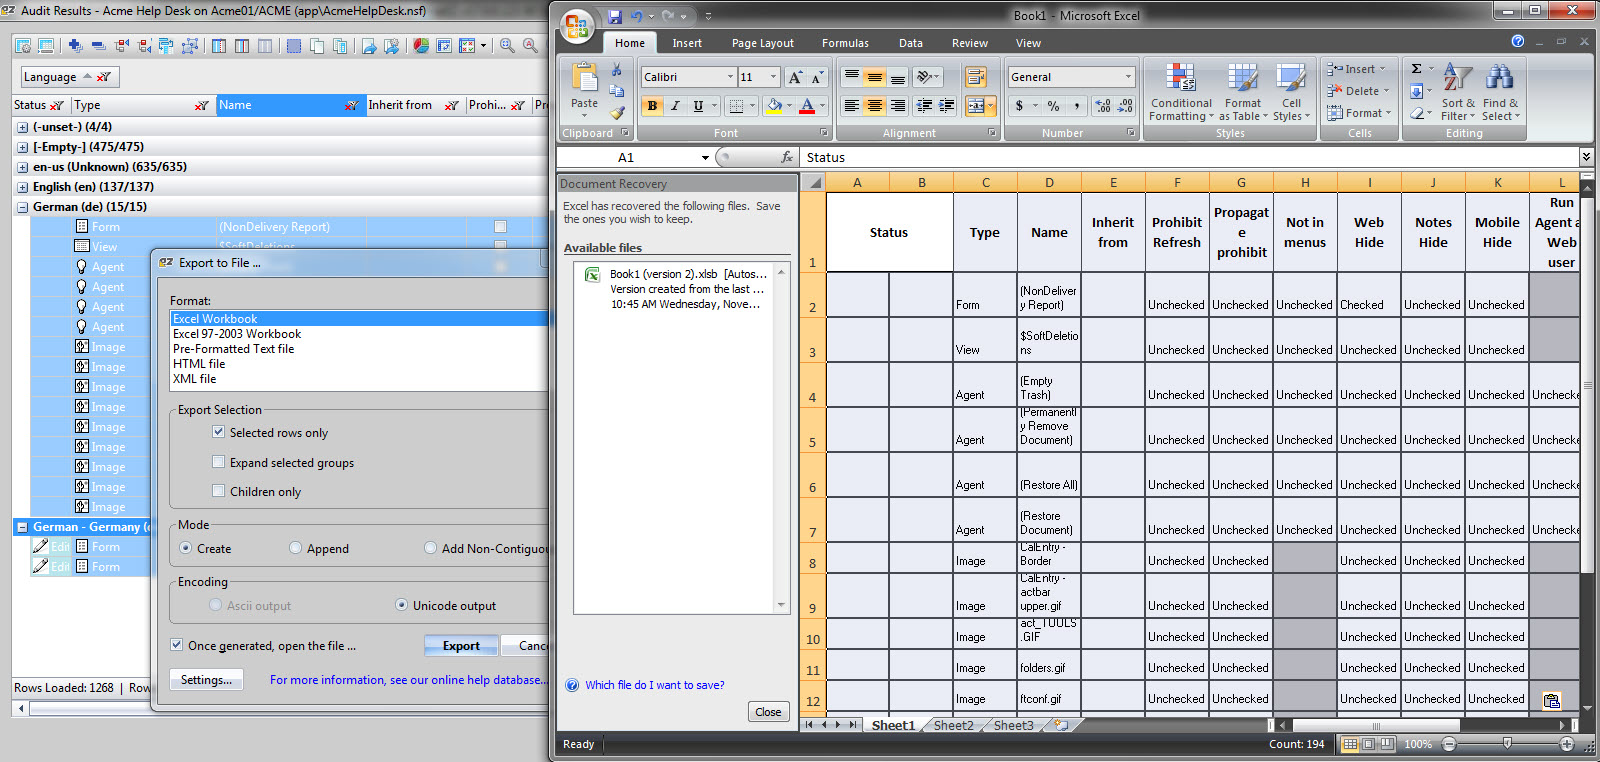
Task: Open the Formulas ribbon tab
Action: click(x=845, y=43)
